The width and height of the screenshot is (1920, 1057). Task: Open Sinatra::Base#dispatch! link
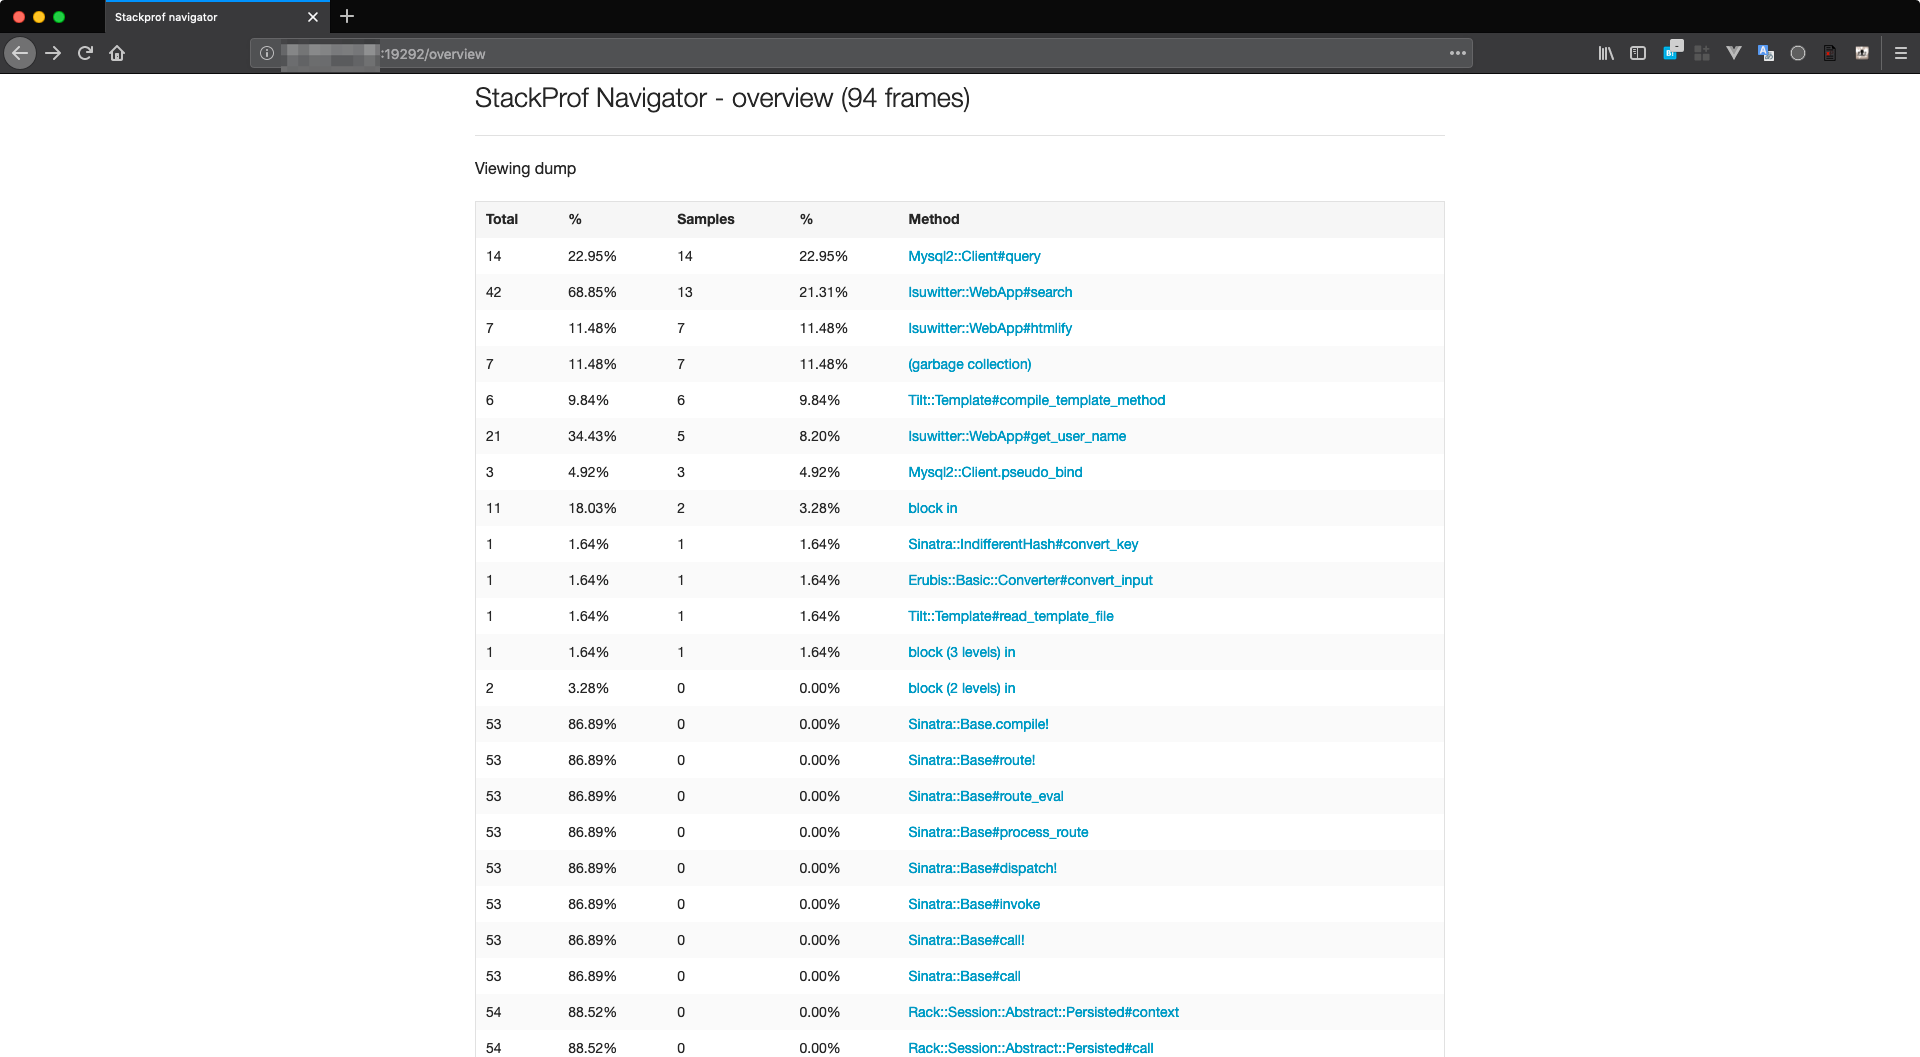(982, 868)
